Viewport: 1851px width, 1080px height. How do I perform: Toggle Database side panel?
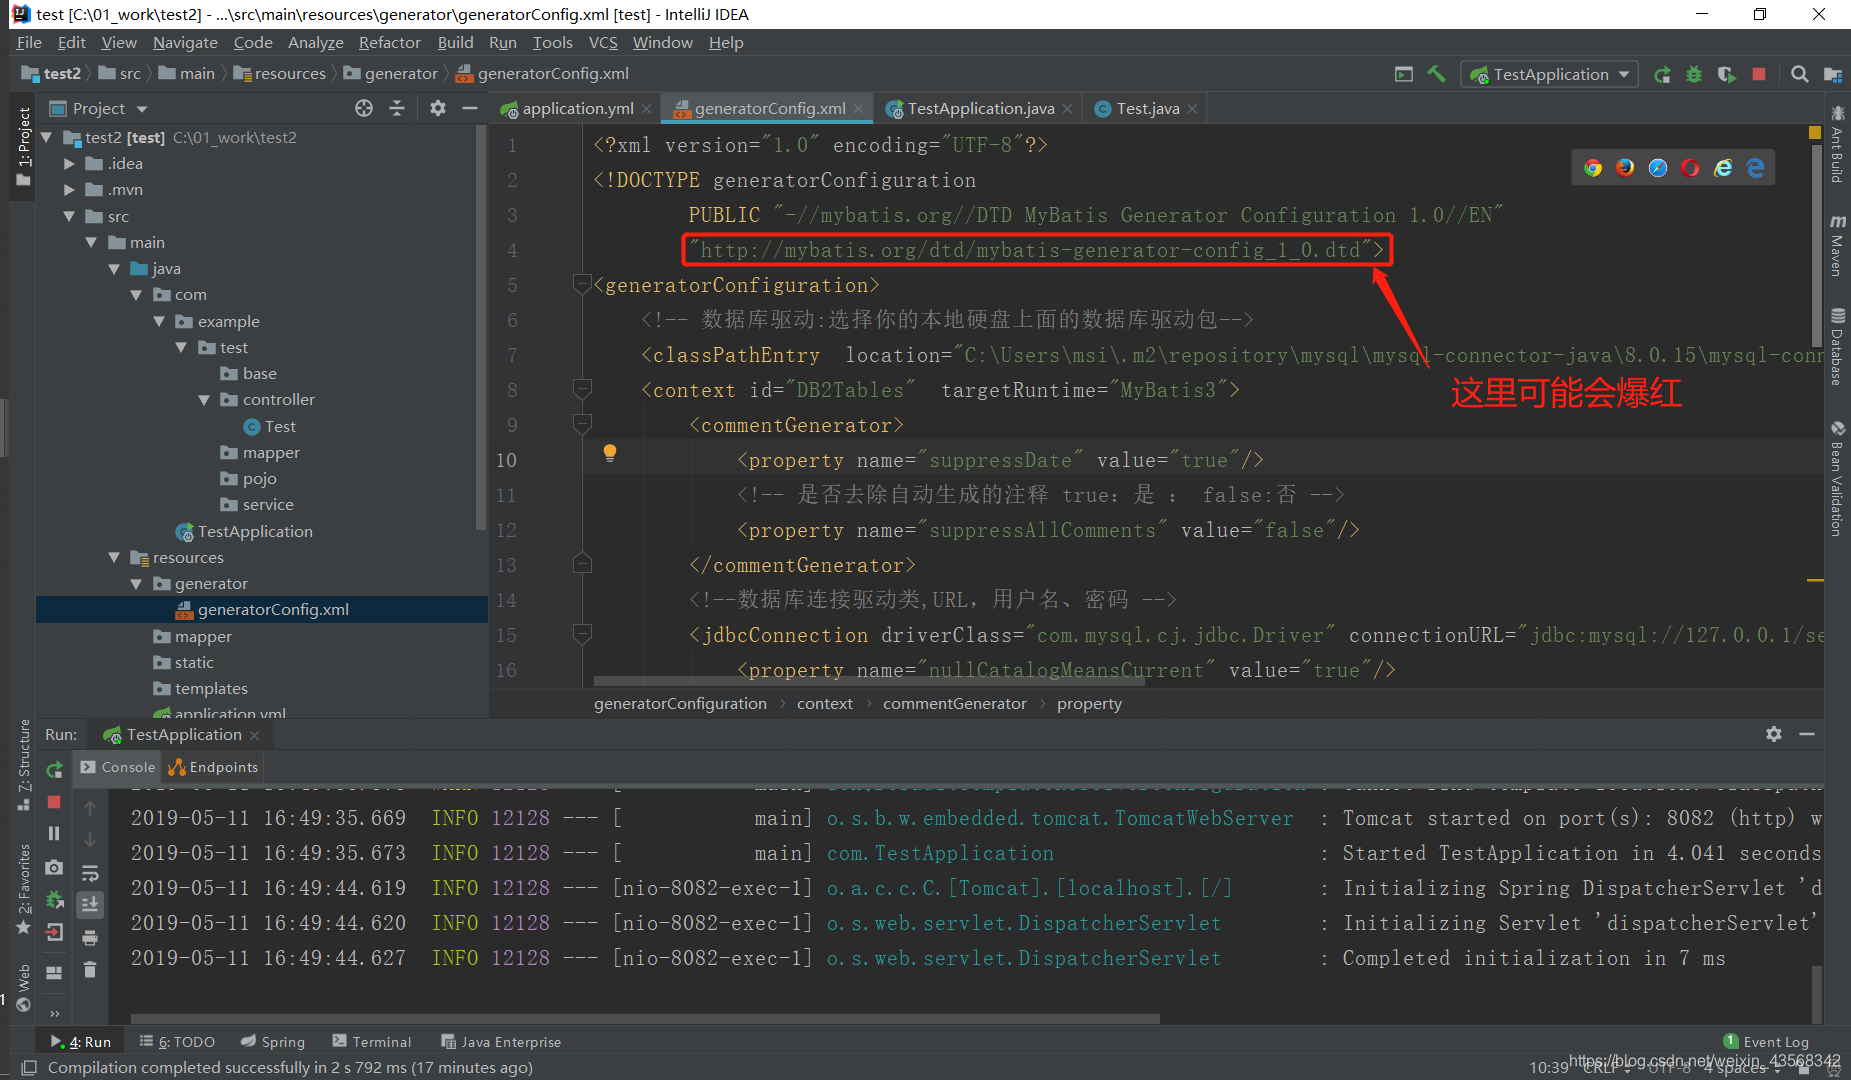(1837, 346)
